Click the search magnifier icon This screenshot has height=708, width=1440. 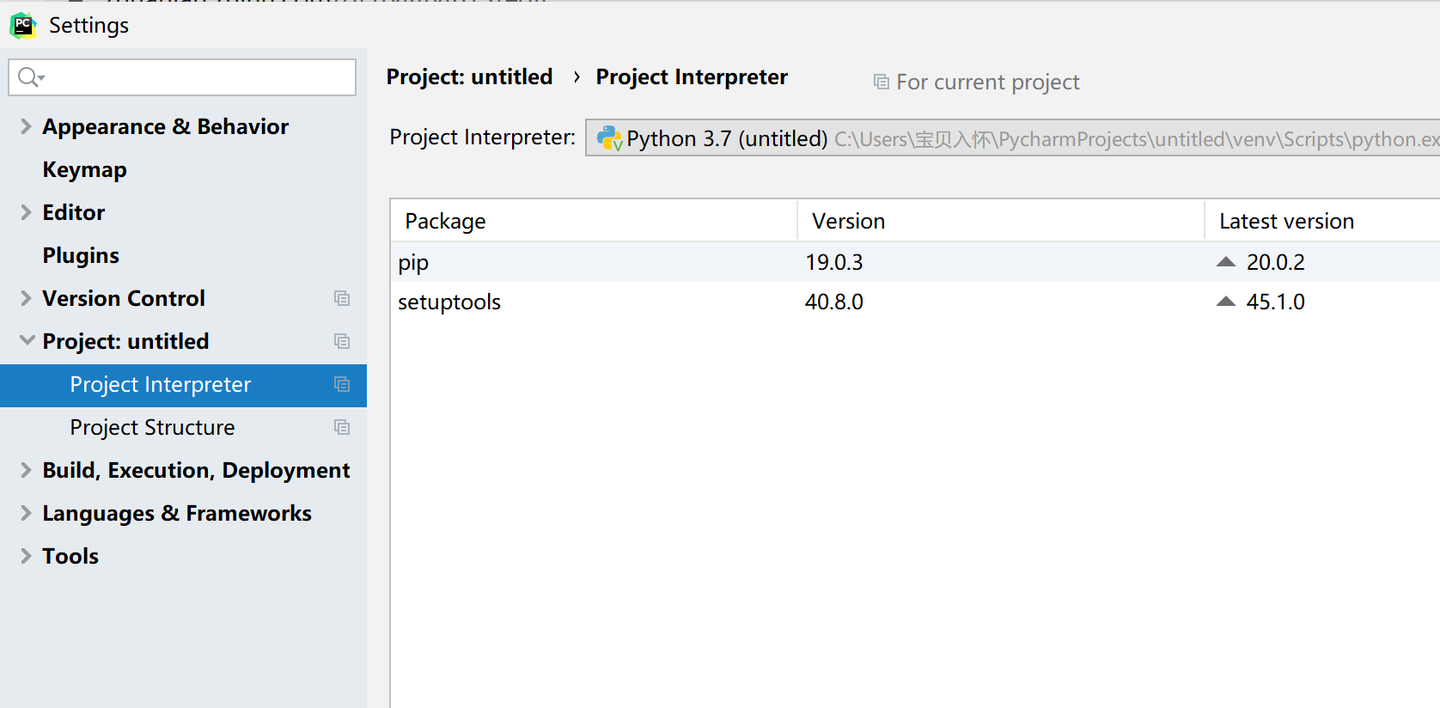coord(28,77)
